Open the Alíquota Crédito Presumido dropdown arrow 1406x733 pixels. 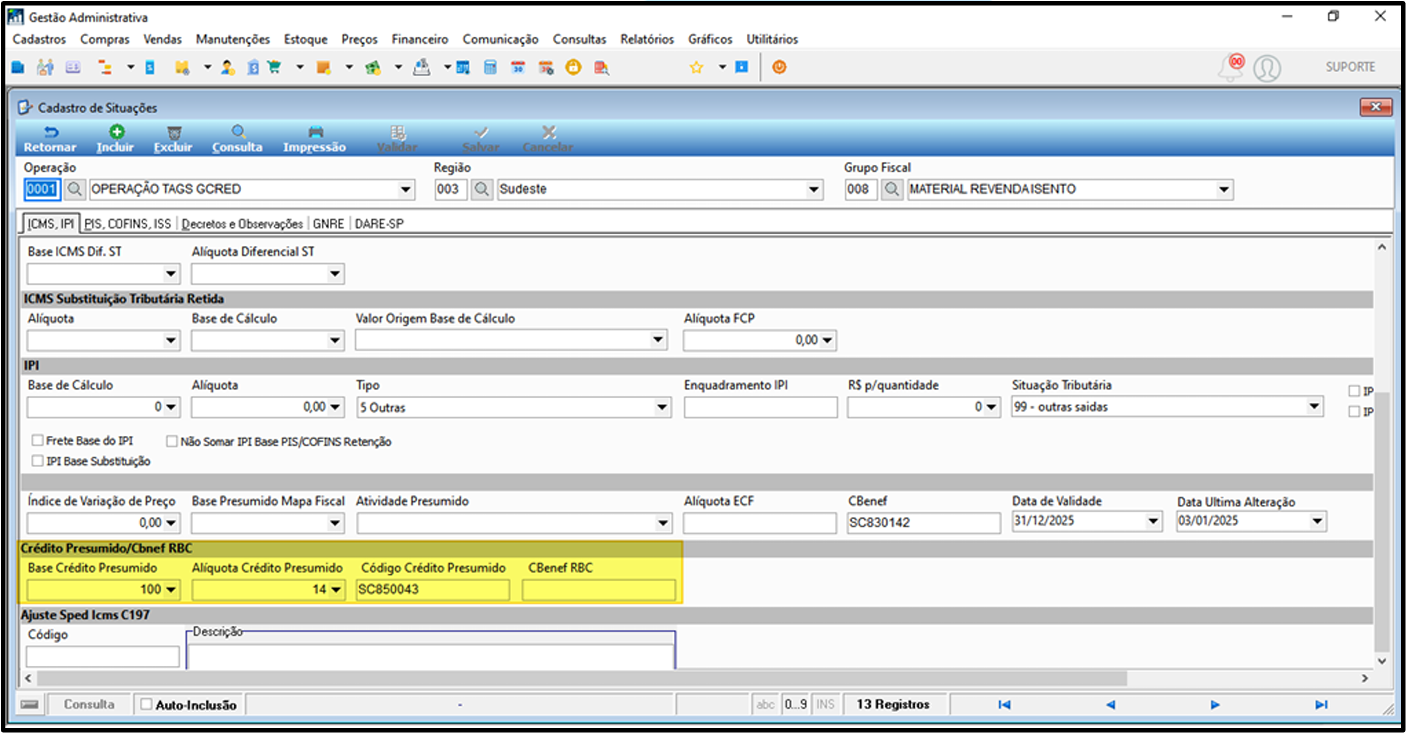[x=336, y=590]
